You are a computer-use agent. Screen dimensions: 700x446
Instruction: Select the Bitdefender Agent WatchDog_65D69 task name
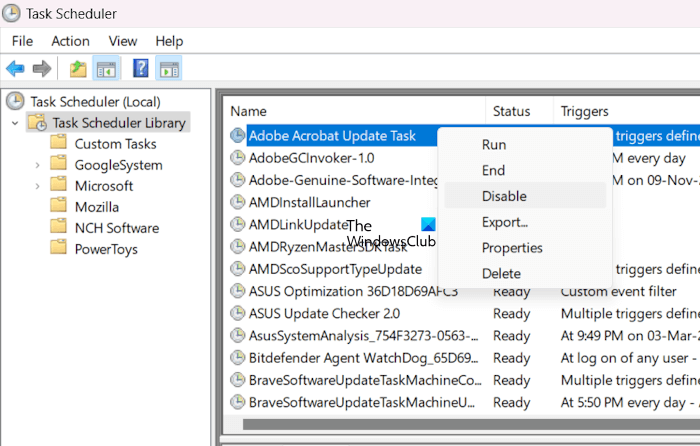pyautogui.click(x=363, y=358)
